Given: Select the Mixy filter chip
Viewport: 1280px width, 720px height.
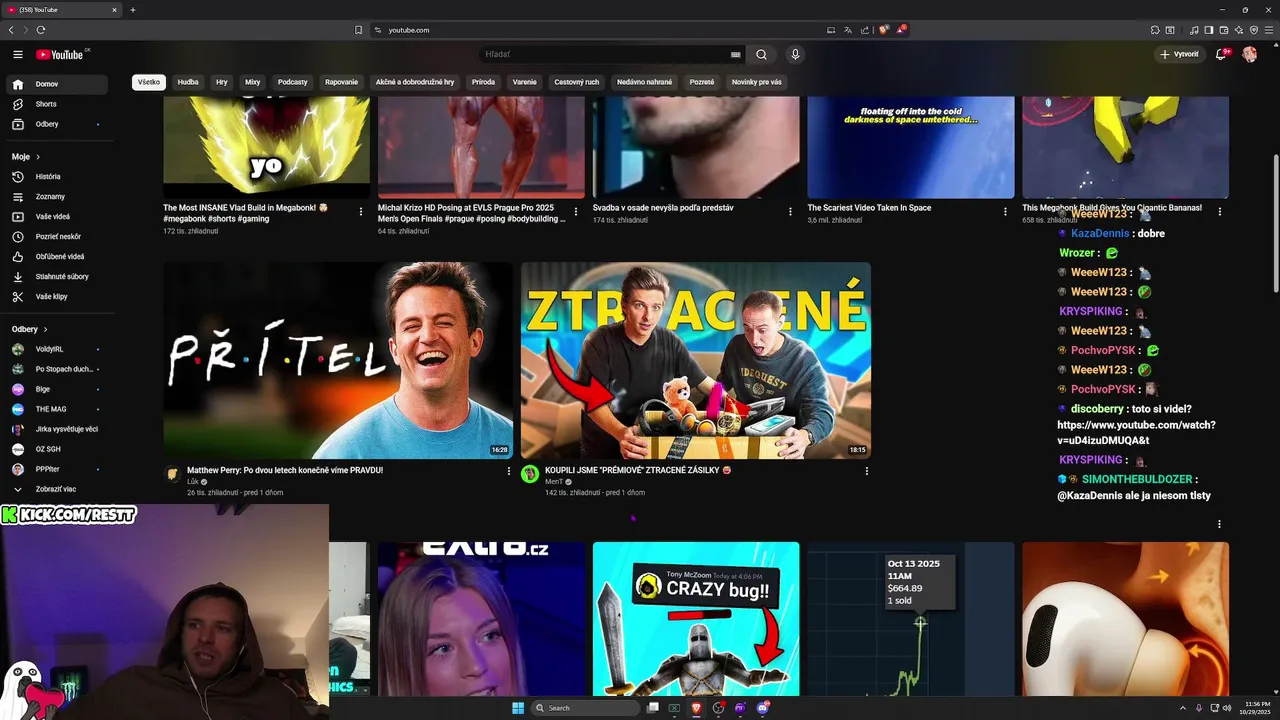Looking at the screenshot, I should point(253,82).
